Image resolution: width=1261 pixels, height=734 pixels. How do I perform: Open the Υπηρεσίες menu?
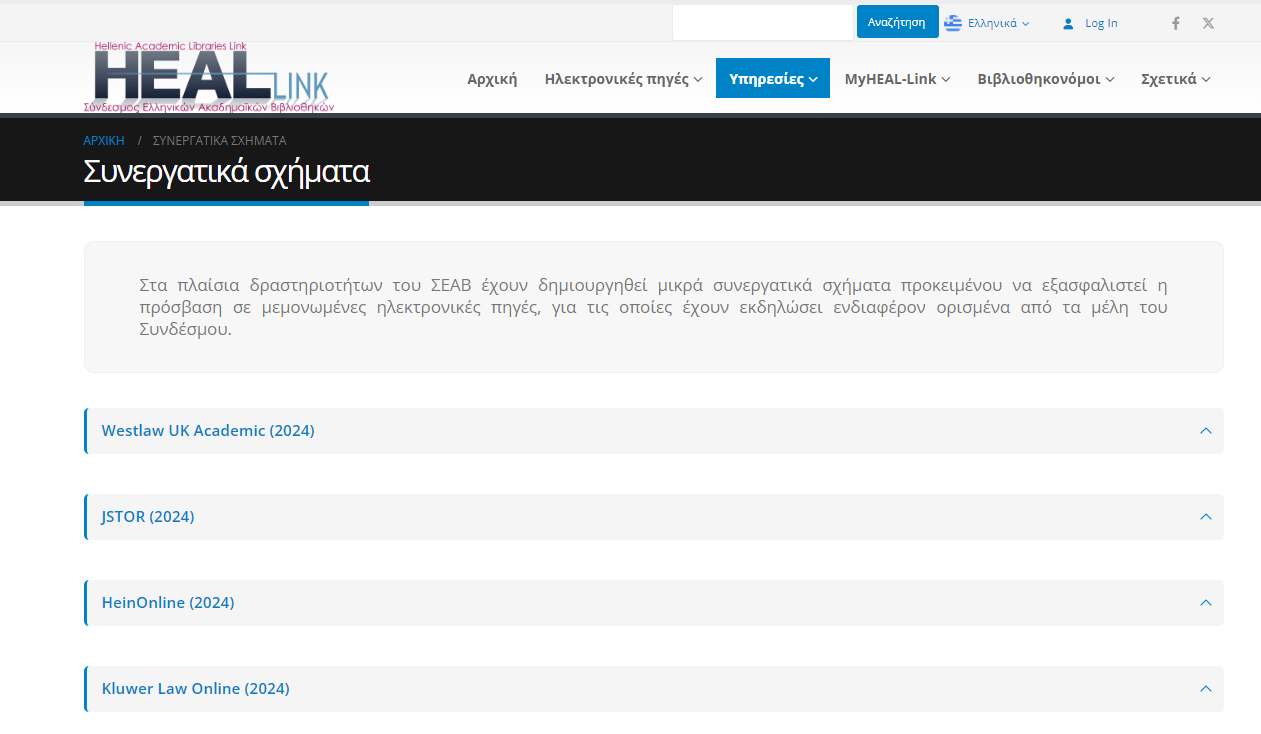pos(773,78)
